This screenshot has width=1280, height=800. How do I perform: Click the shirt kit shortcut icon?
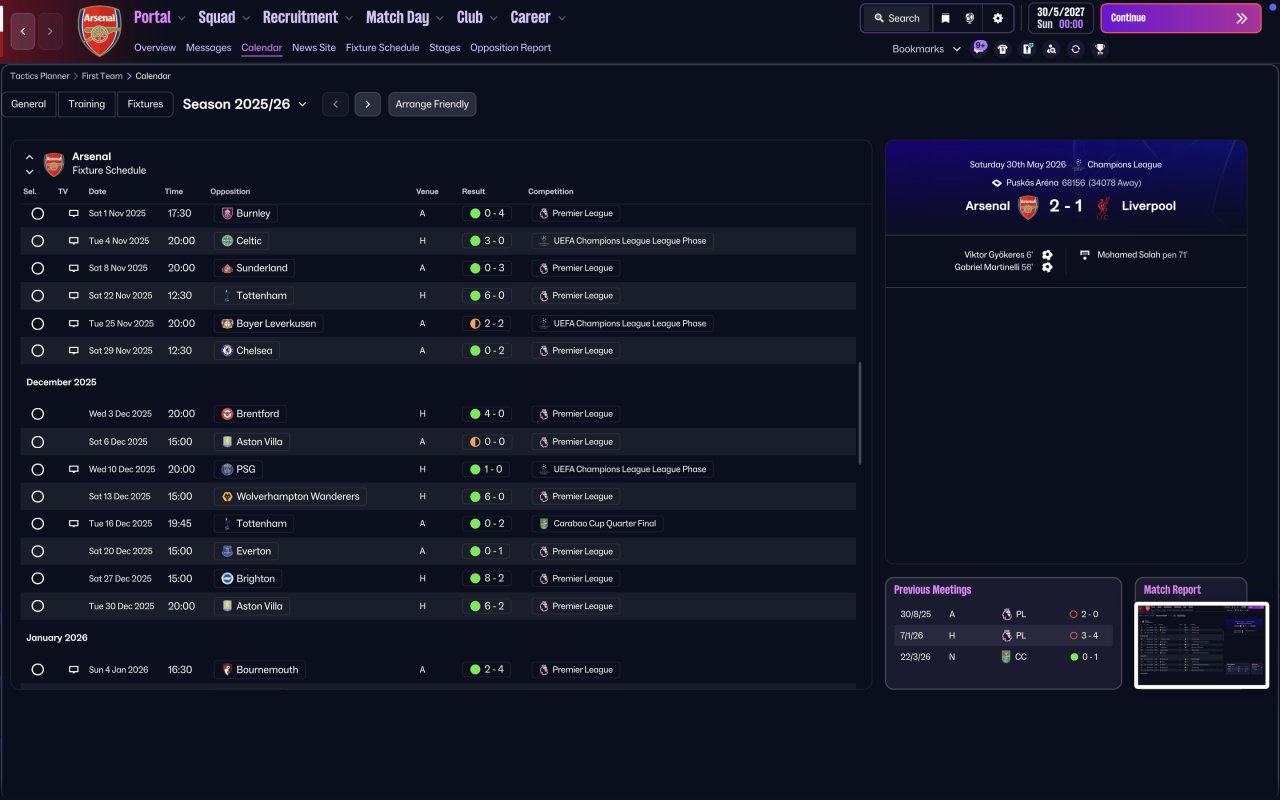(x=1003, y=49)
